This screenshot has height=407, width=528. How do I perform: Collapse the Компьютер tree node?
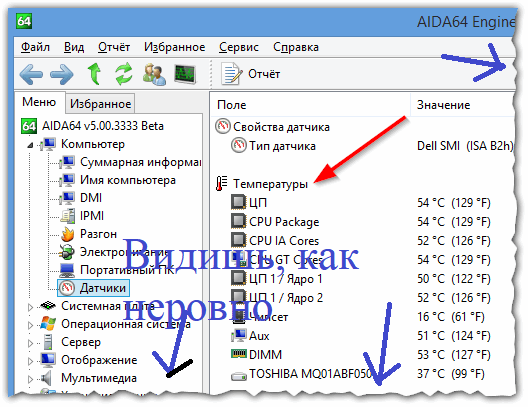pyautogui.click(x=30, y=145)
